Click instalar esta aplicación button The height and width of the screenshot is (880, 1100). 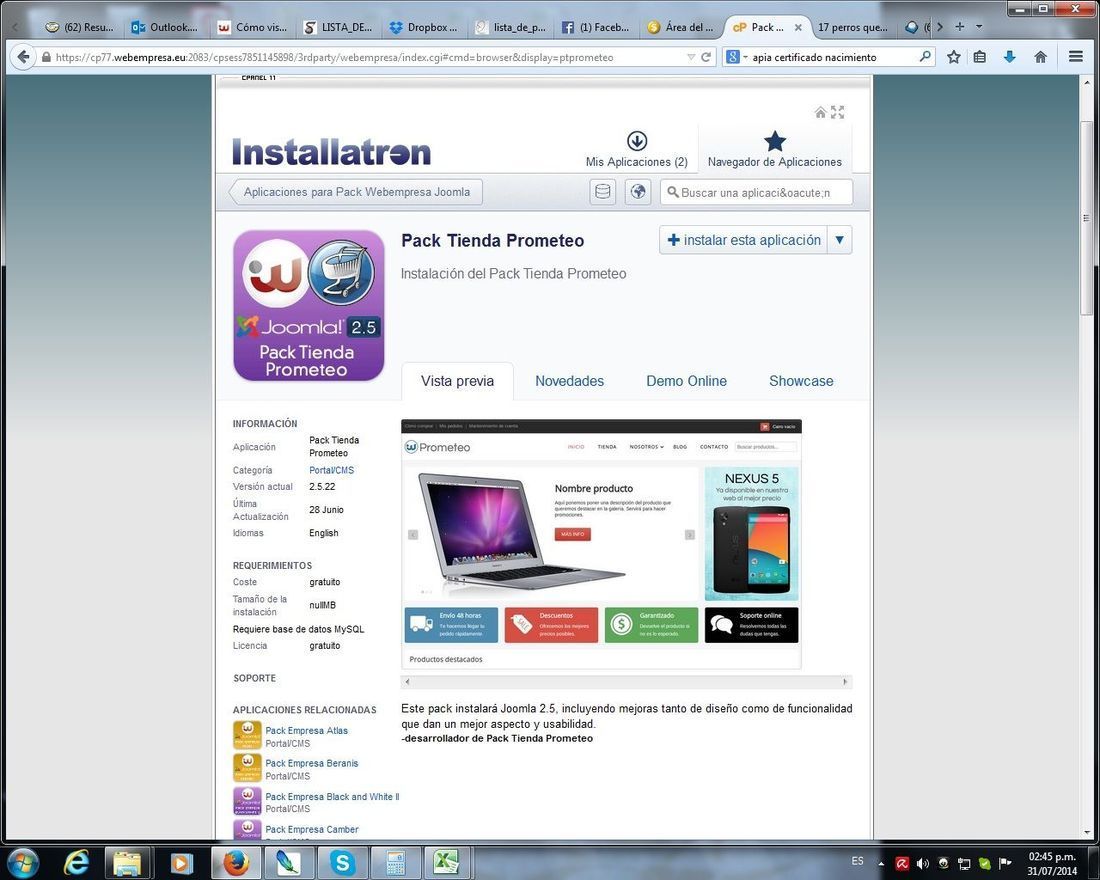(x=744, y=240)
